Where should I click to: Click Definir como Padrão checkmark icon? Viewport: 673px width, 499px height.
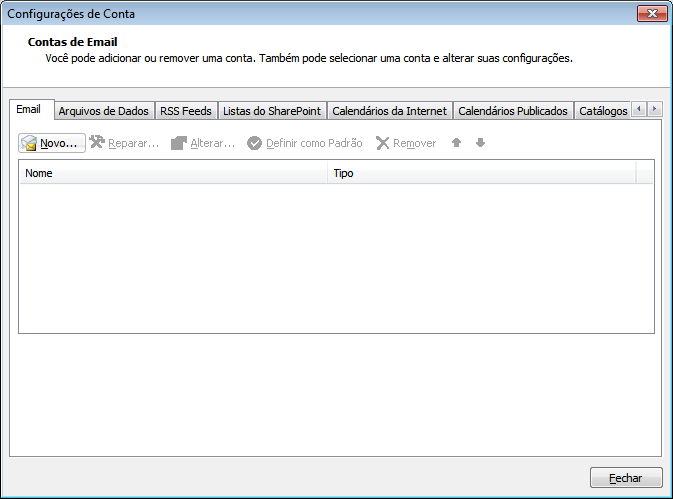point(254,143)
